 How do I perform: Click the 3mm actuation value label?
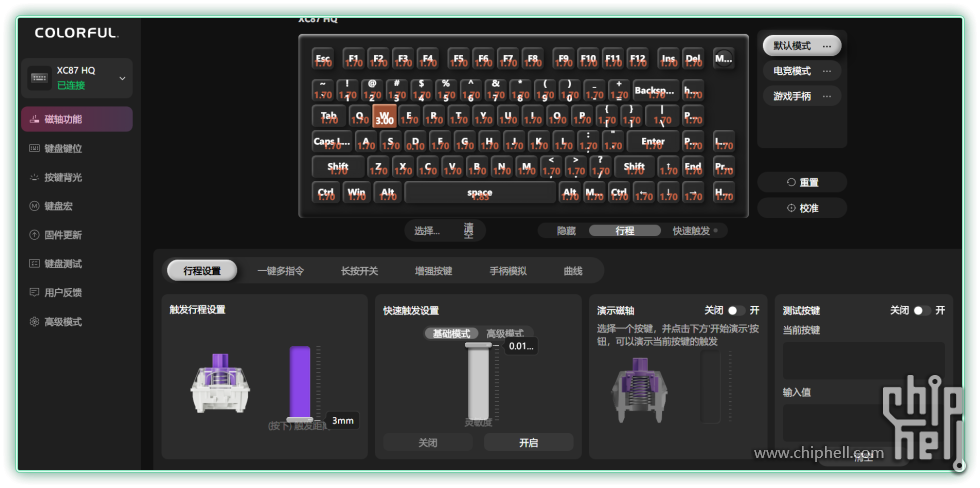coord(342,421)
